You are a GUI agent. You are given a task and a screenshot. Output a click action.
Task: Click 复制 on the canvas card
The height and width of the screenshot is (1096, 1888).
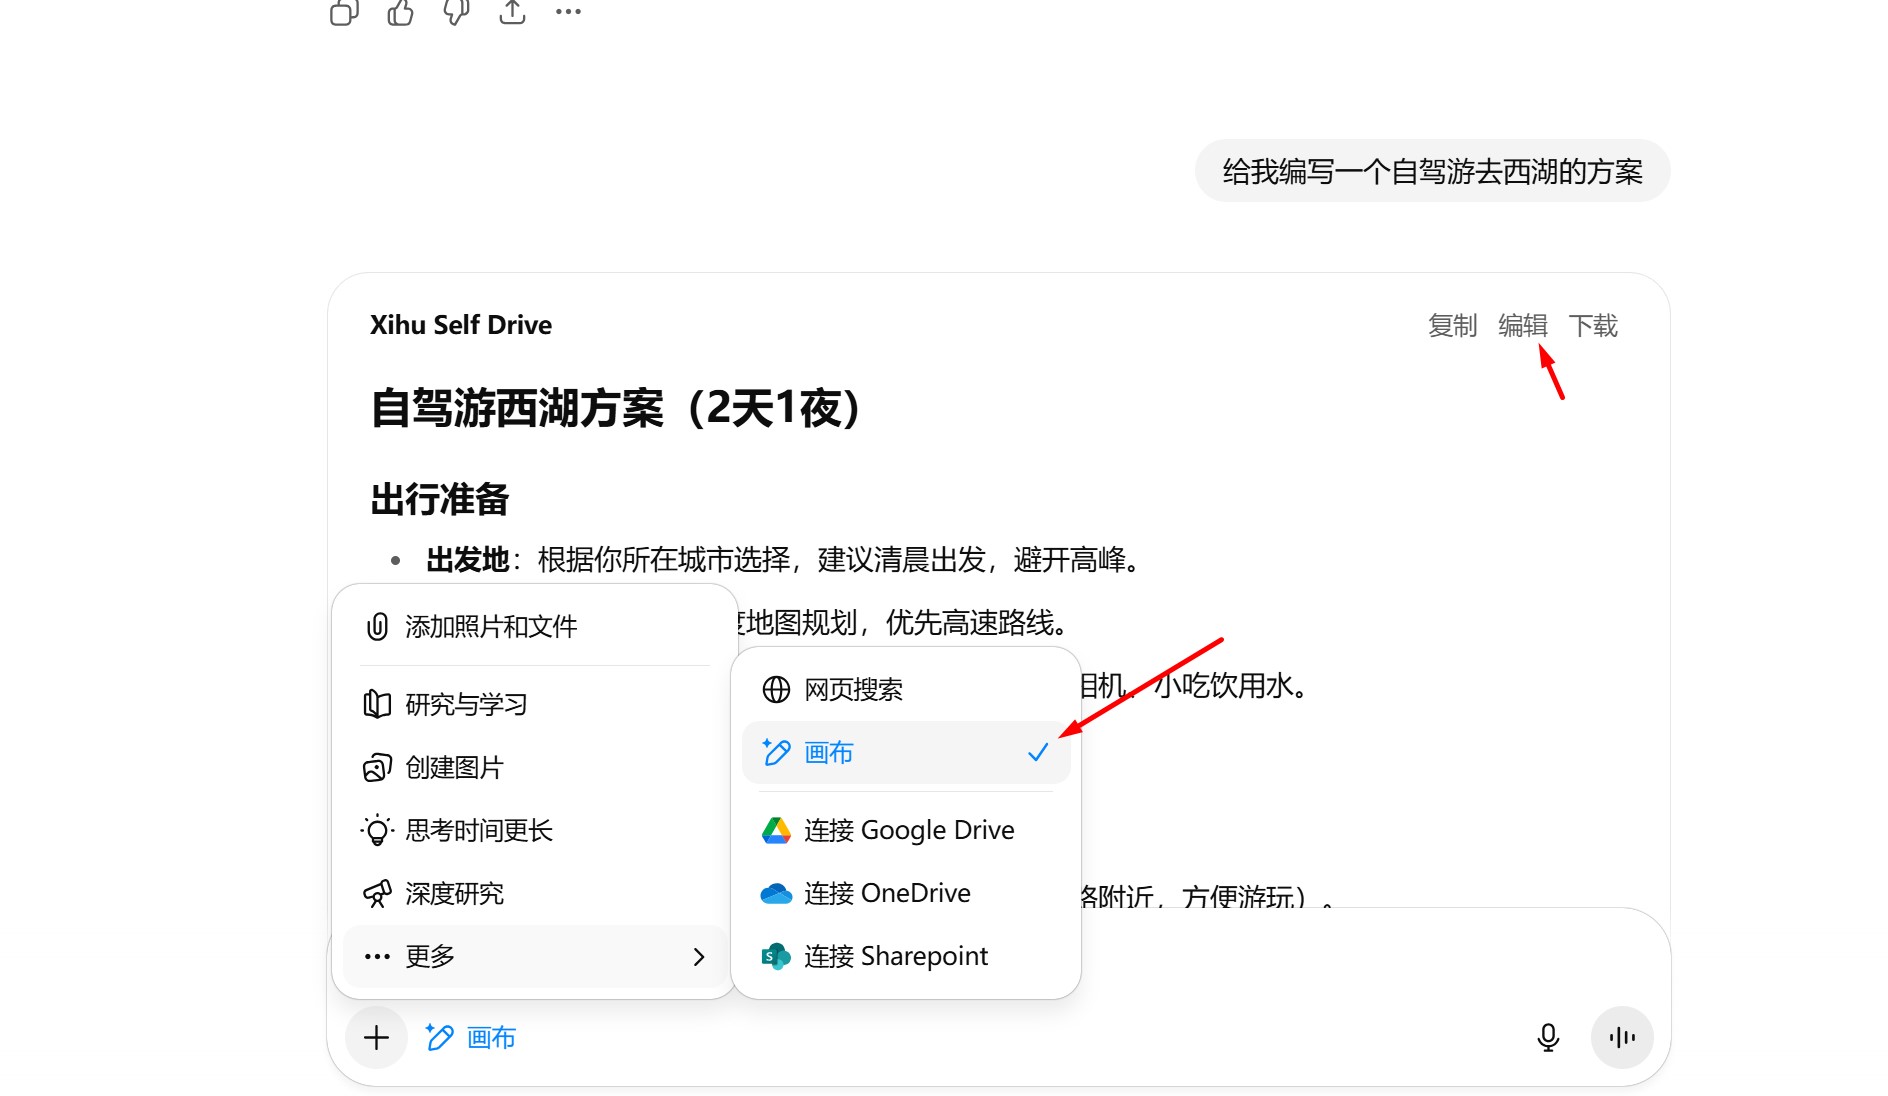tap(1452, 325)
